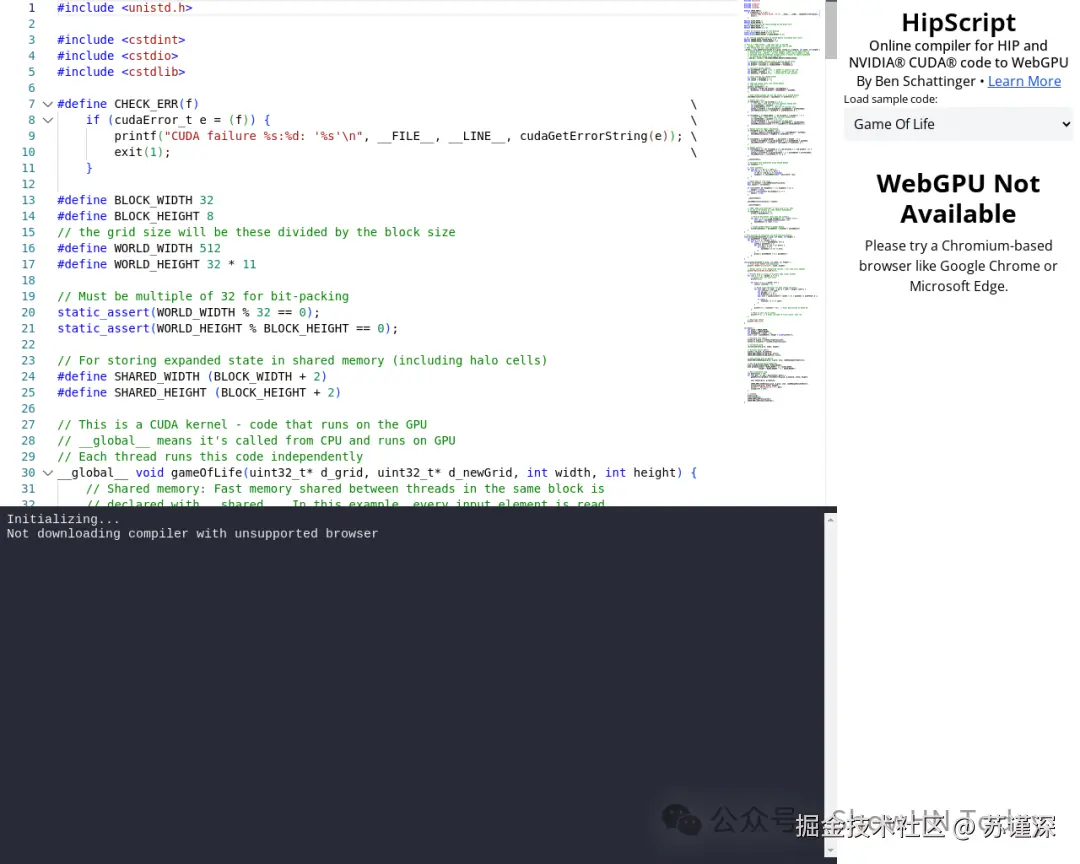Click the '#define BLOCK_HEIGHT 8' line

(x=136, y=216)
